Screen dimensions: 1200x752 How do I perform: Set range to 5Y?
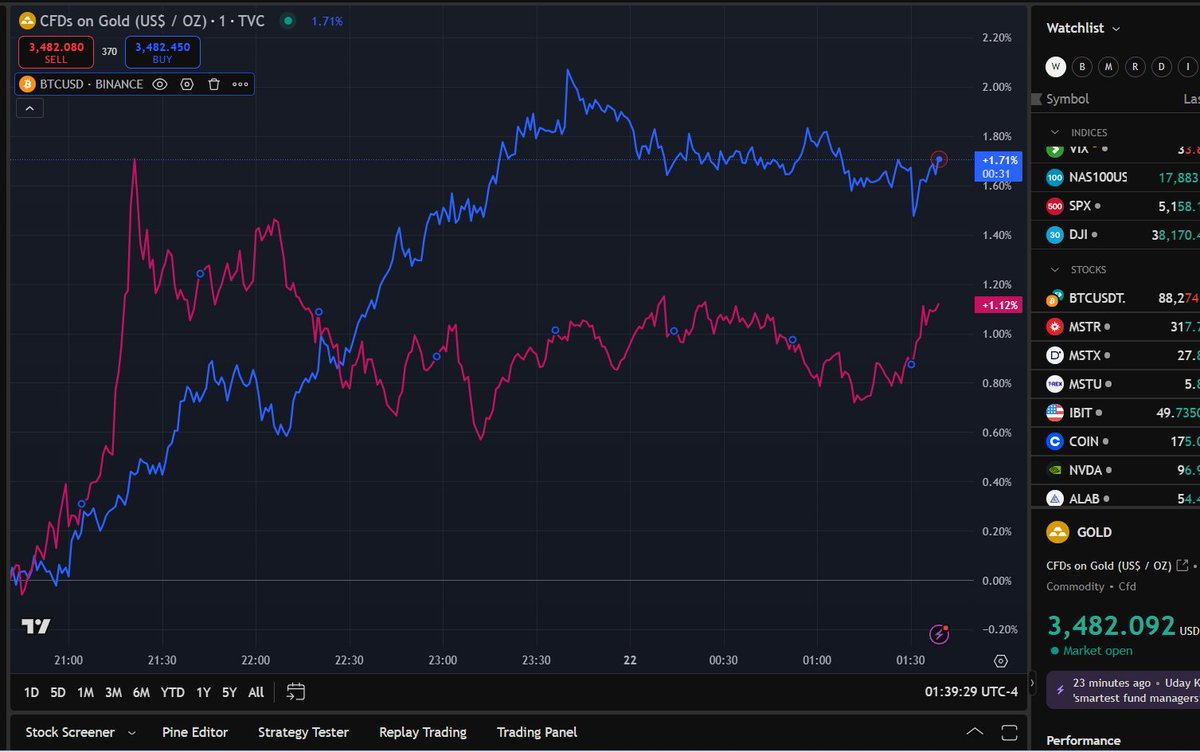click(x=230, y=692)
